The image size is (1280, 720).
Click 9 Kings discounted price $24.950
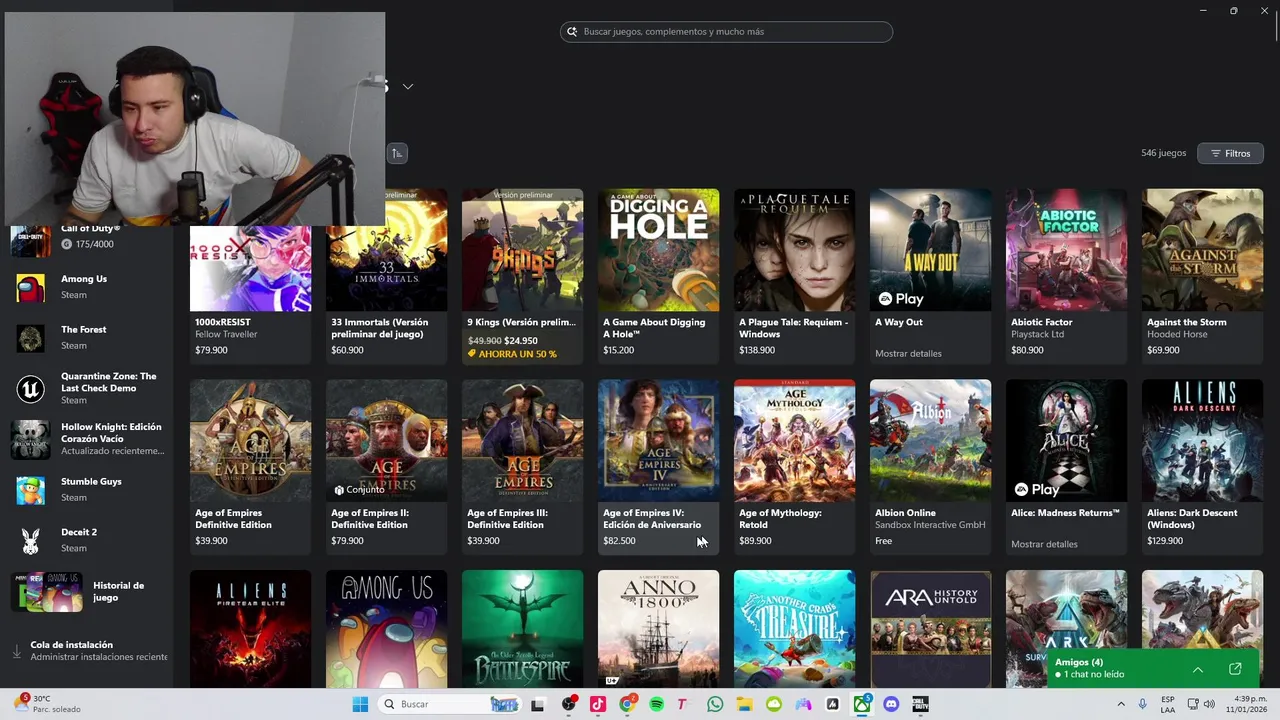pyautogui.click(x=521, y=341)
